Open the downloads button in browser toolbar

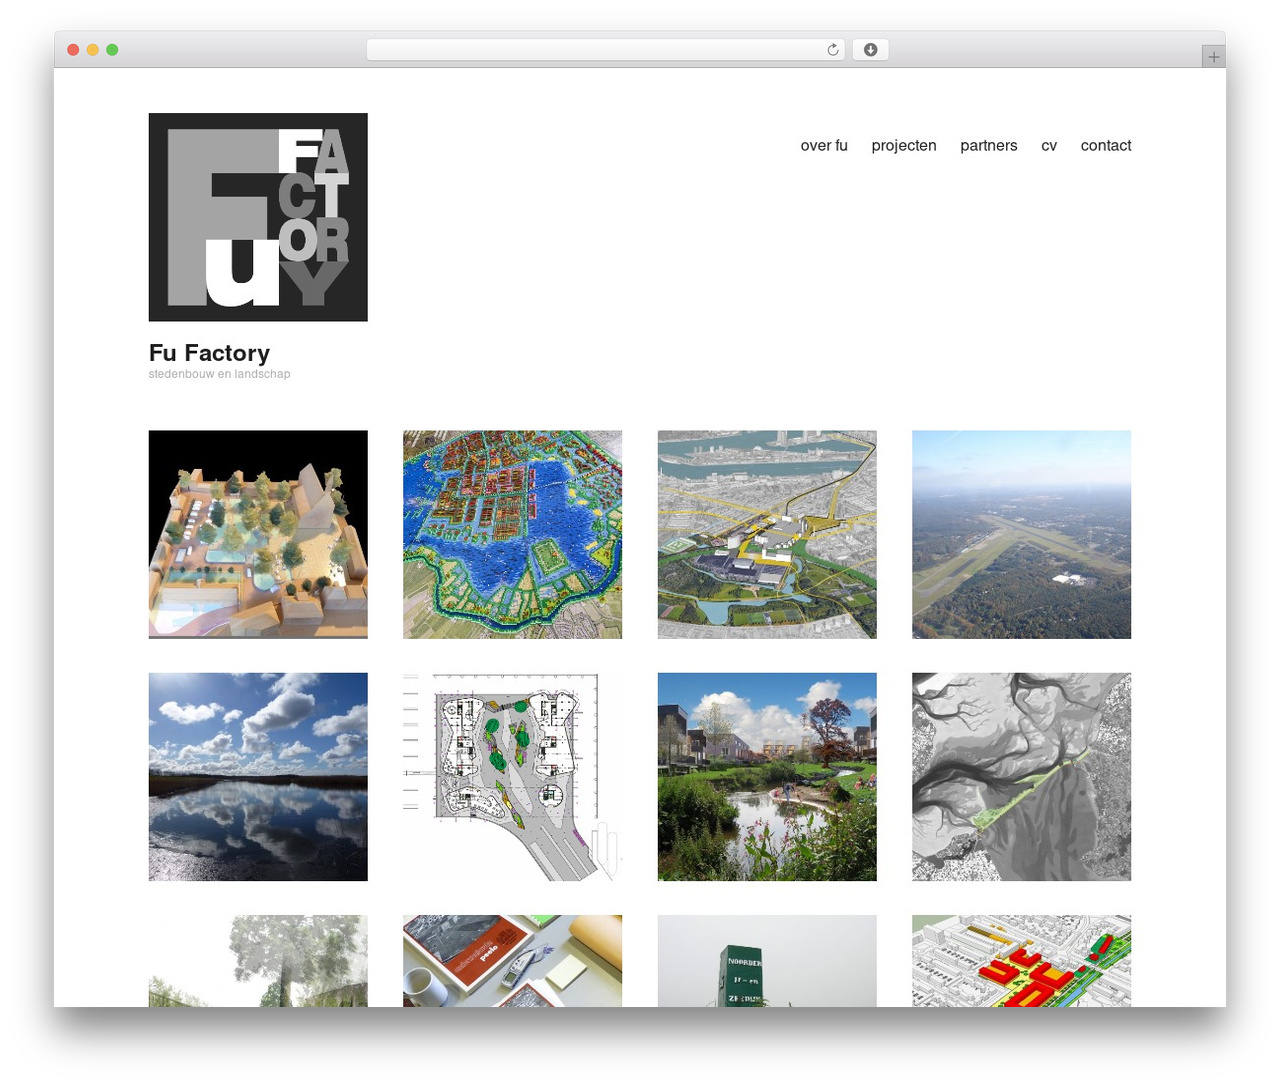870,50
